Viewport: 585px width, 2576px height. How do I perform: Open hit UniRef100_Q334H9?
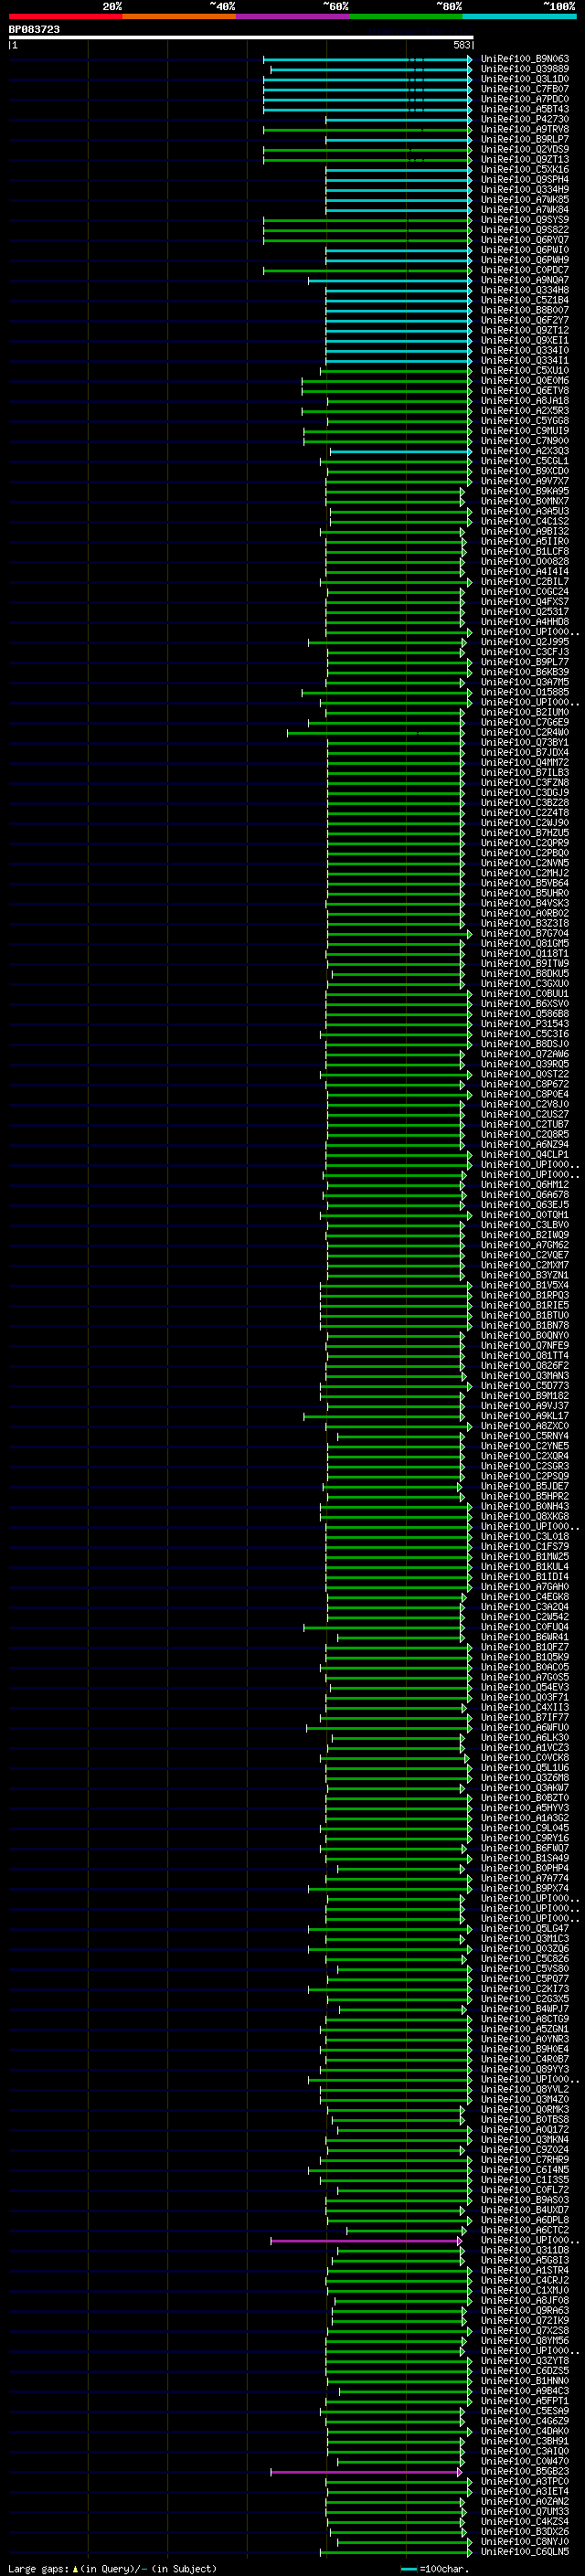coord(525,189)
